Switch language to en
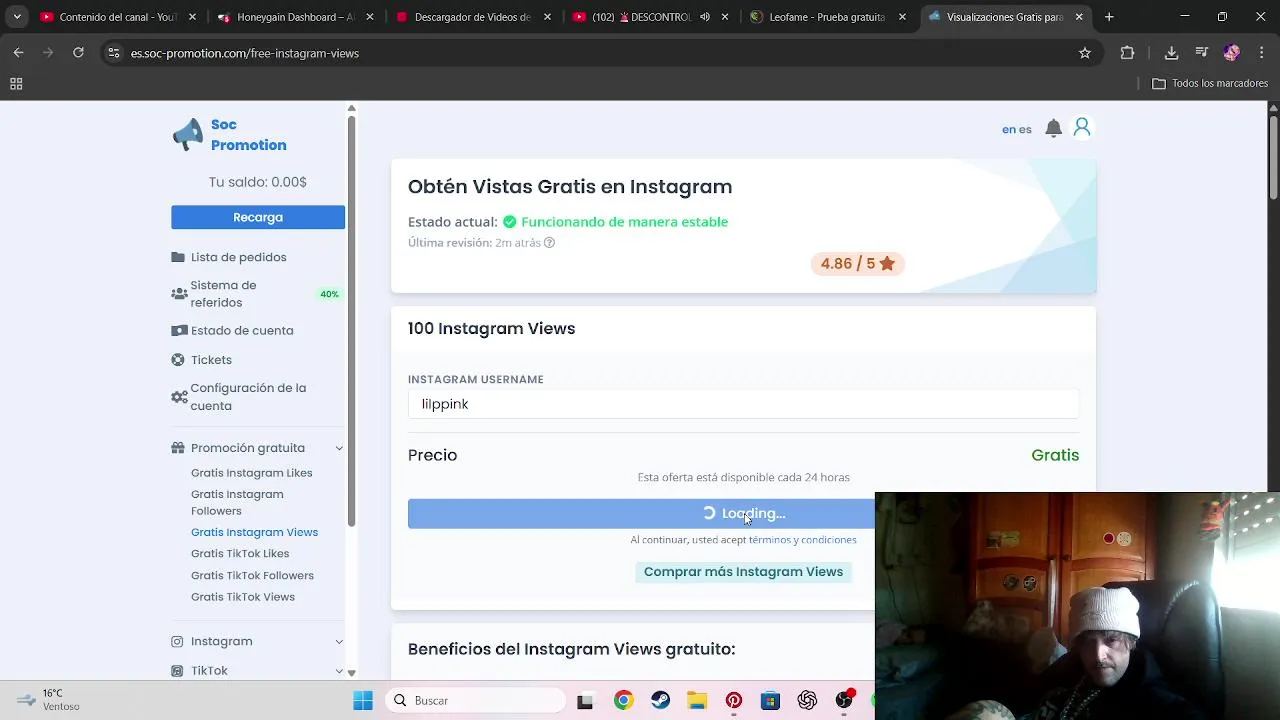This screenshot has height=720, width=1280. [x=1009, y=129]
